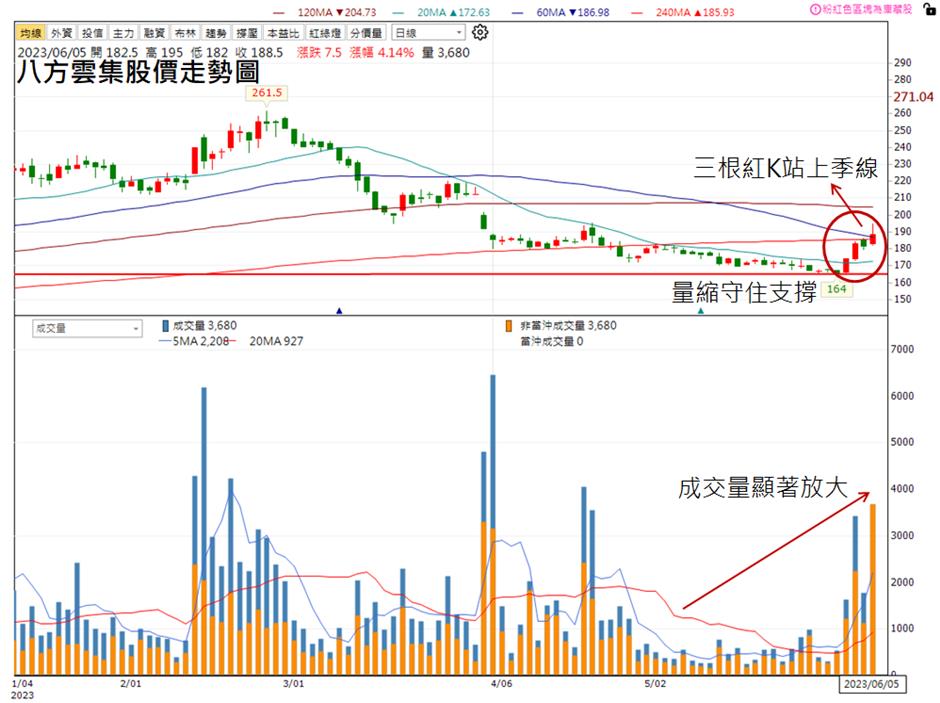Click the orange 非當沖成交量 legend square

click(512, 325)
